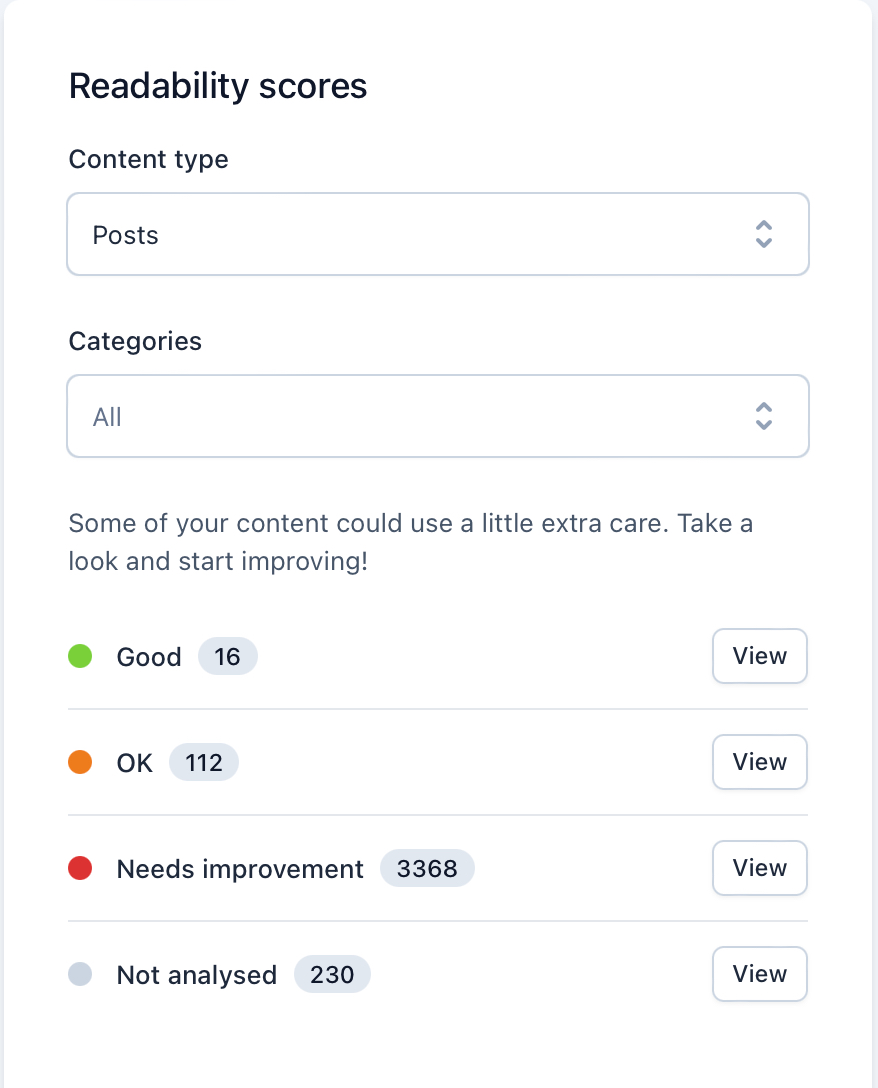Click the green Good status dot

[80, 657]
